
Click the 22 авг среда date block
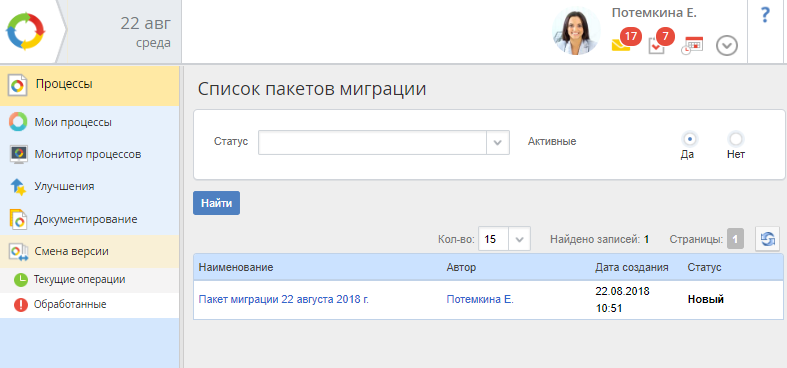146,32
